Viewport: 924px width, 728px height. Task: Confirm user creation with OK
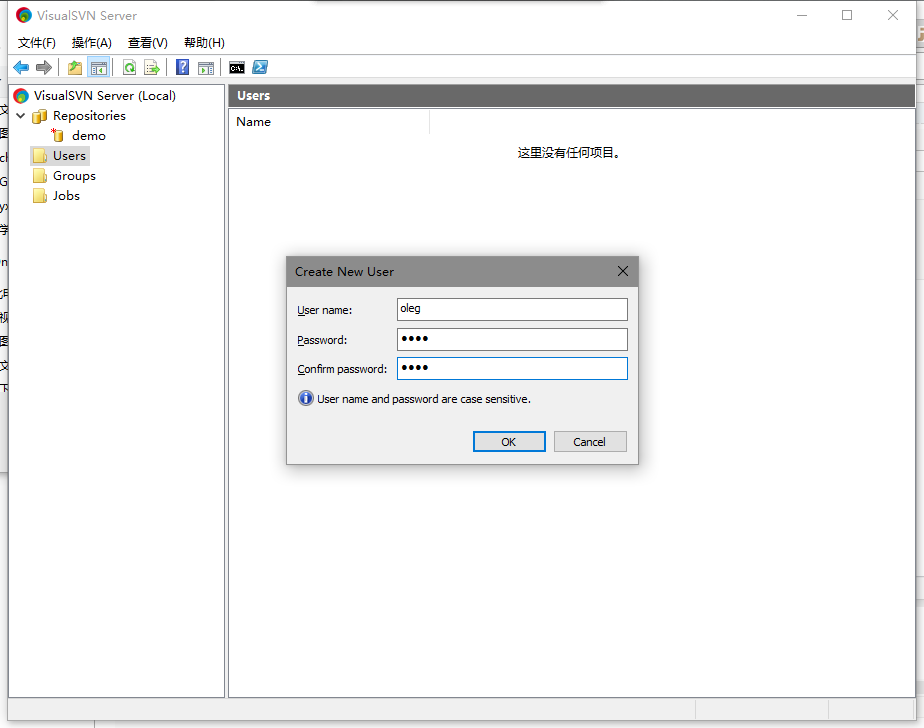[x=509, y=442]
